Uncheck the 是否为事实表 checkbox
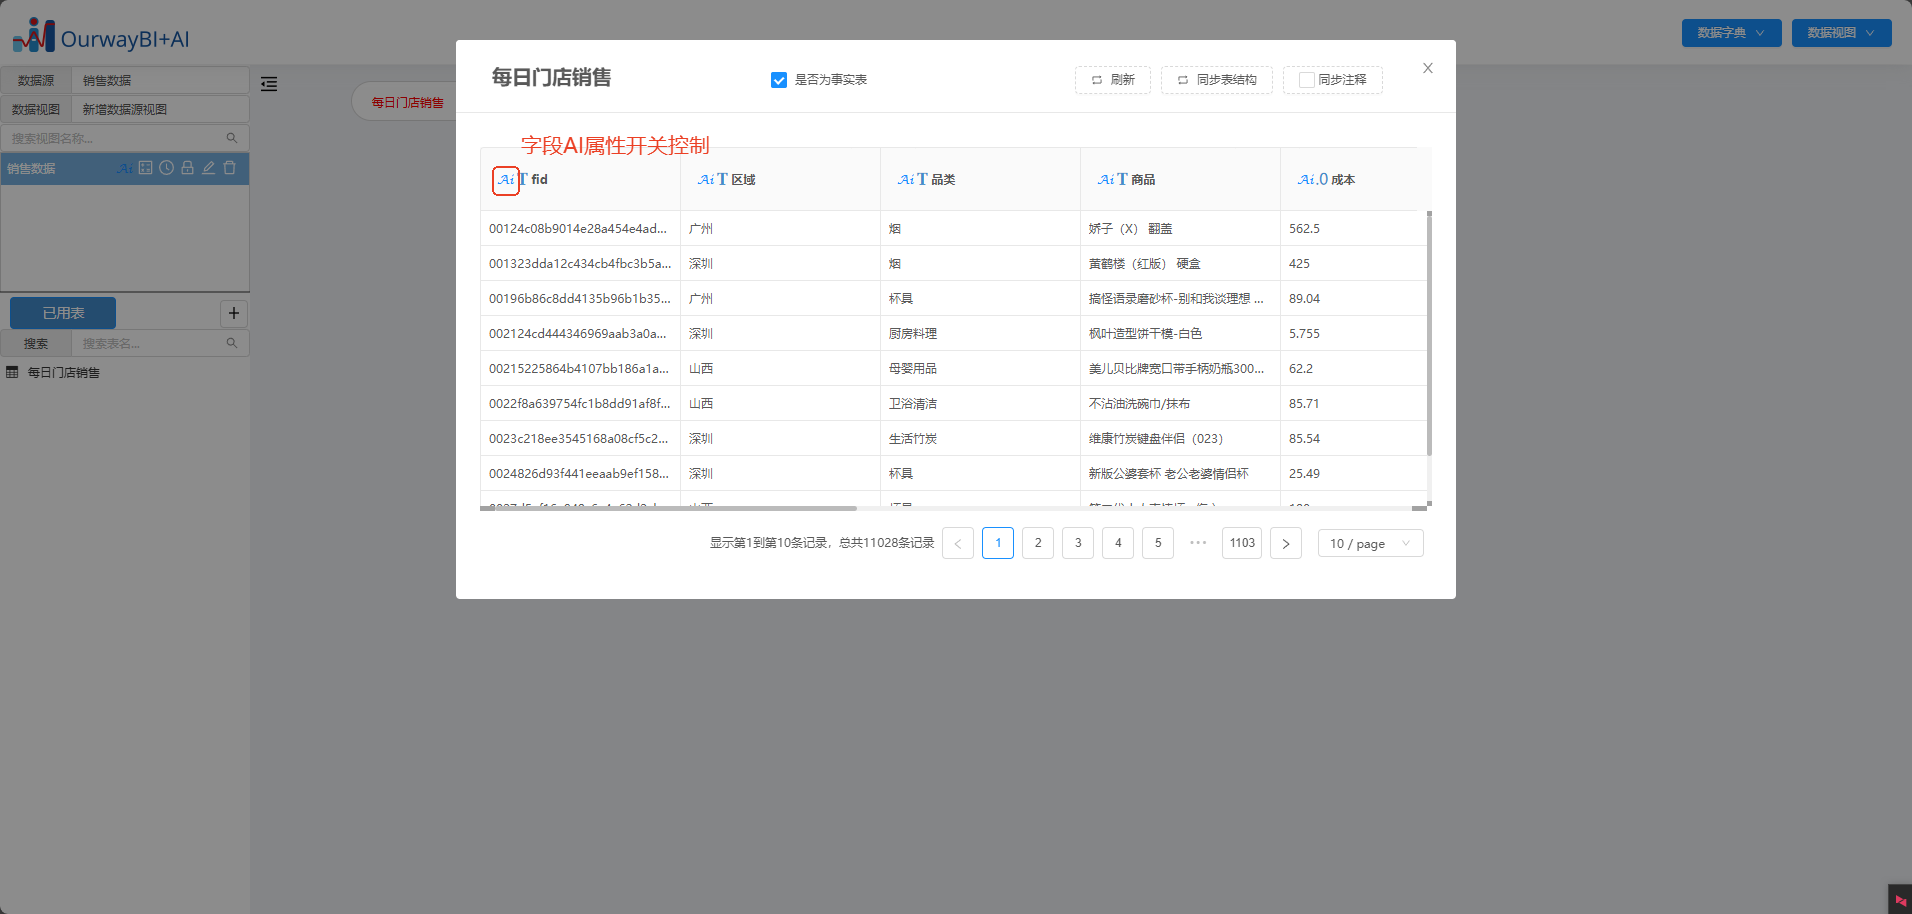This screenshot has height=914, width=1912. pyautogui.click(x=779, y=80)
